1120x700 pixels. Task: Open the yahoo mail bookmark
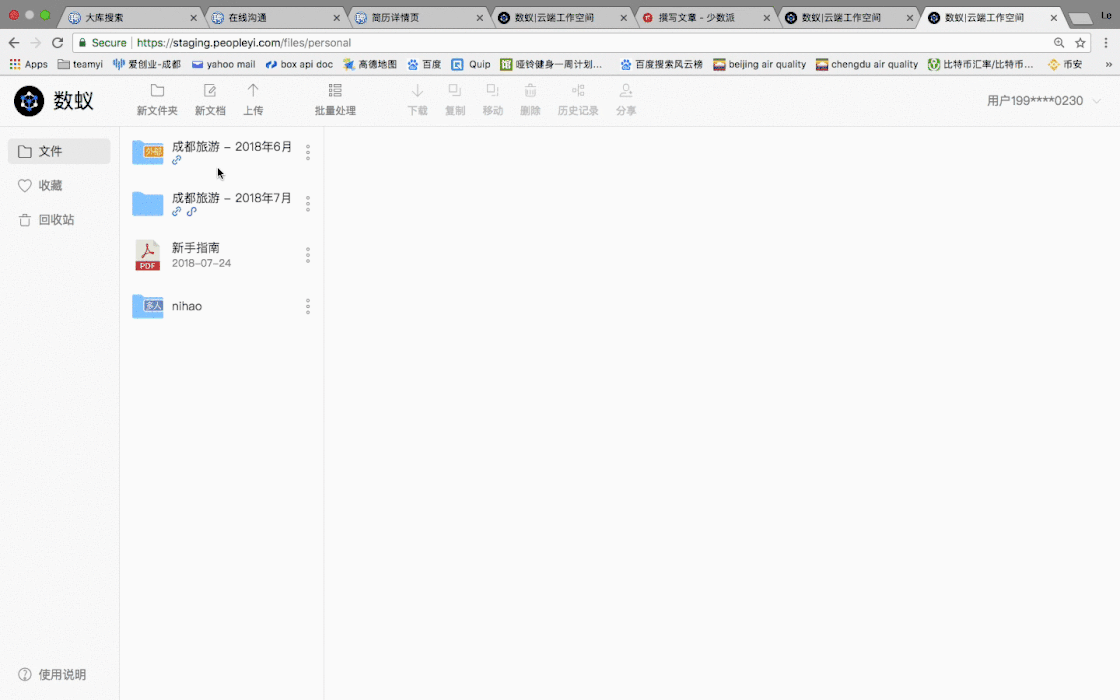tap(223, 64)
